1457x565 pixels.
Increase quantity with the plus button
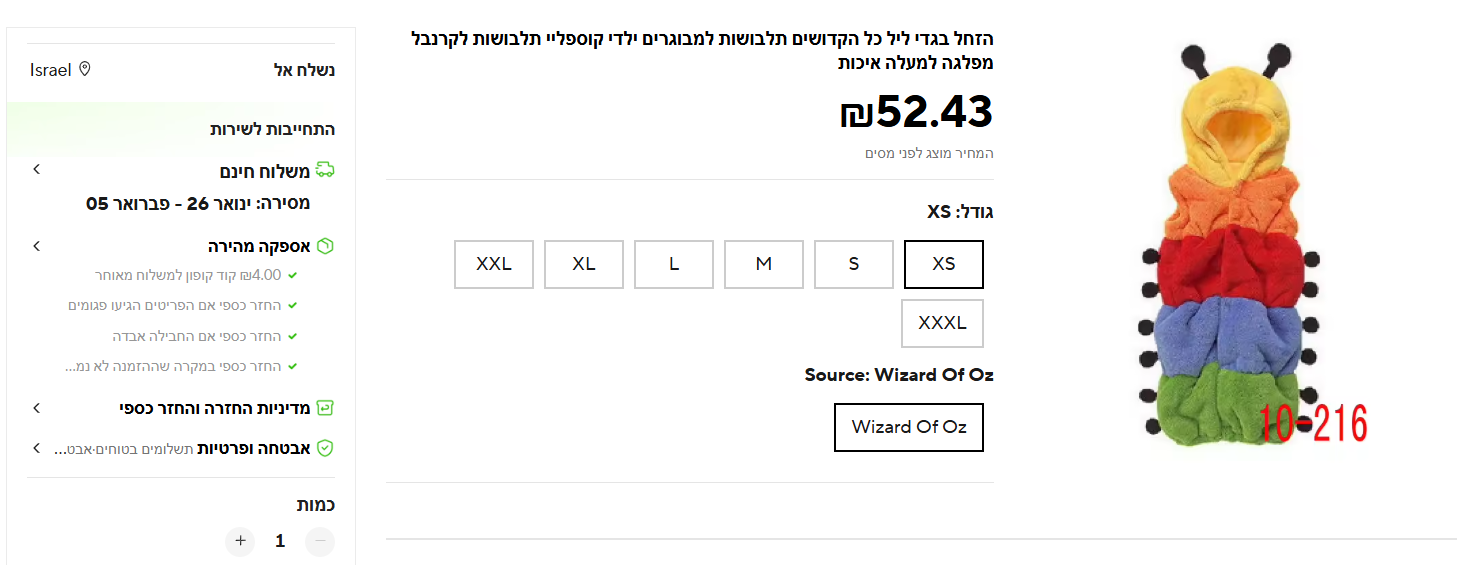240,541
